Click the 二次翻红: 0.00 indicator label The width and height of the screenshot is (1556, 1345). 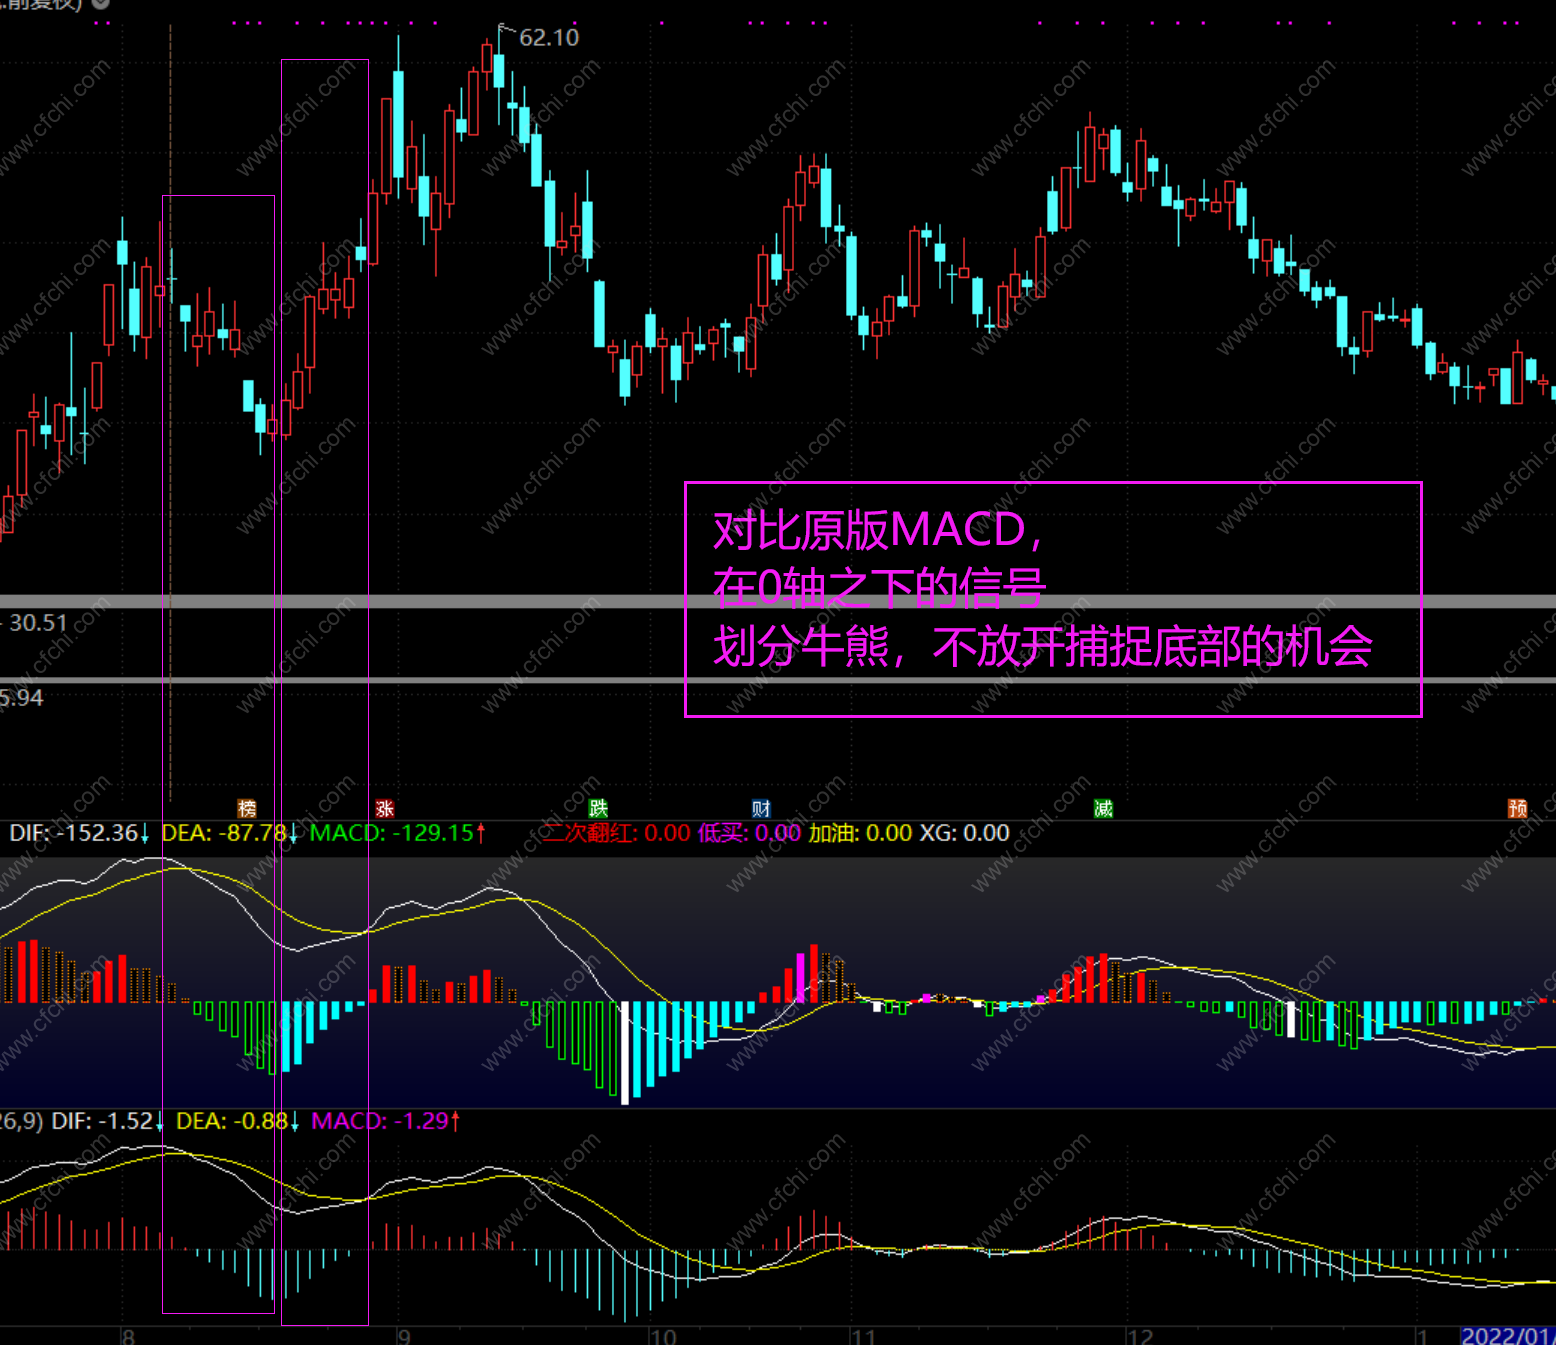(617, 833)
